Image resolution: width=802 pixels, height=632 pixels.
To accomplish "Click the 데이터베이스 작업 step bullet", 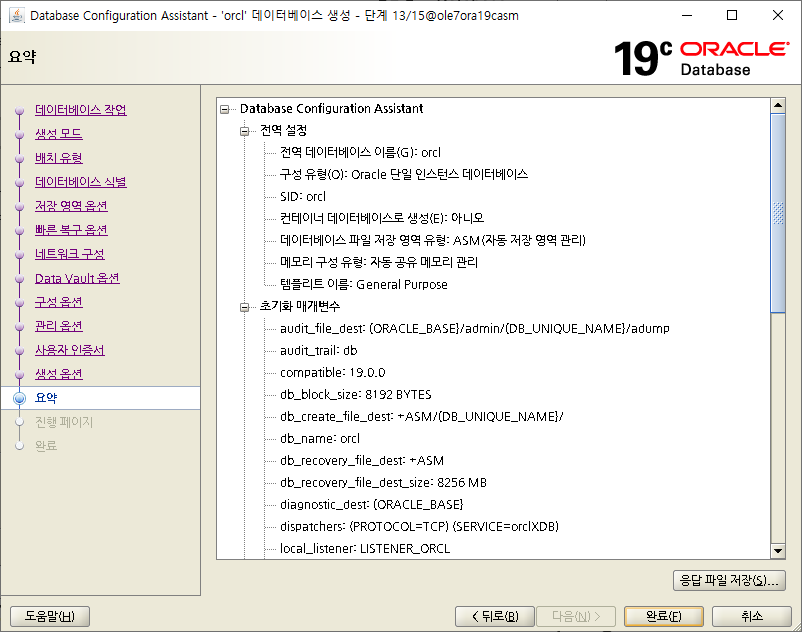I will pos(19,110).
